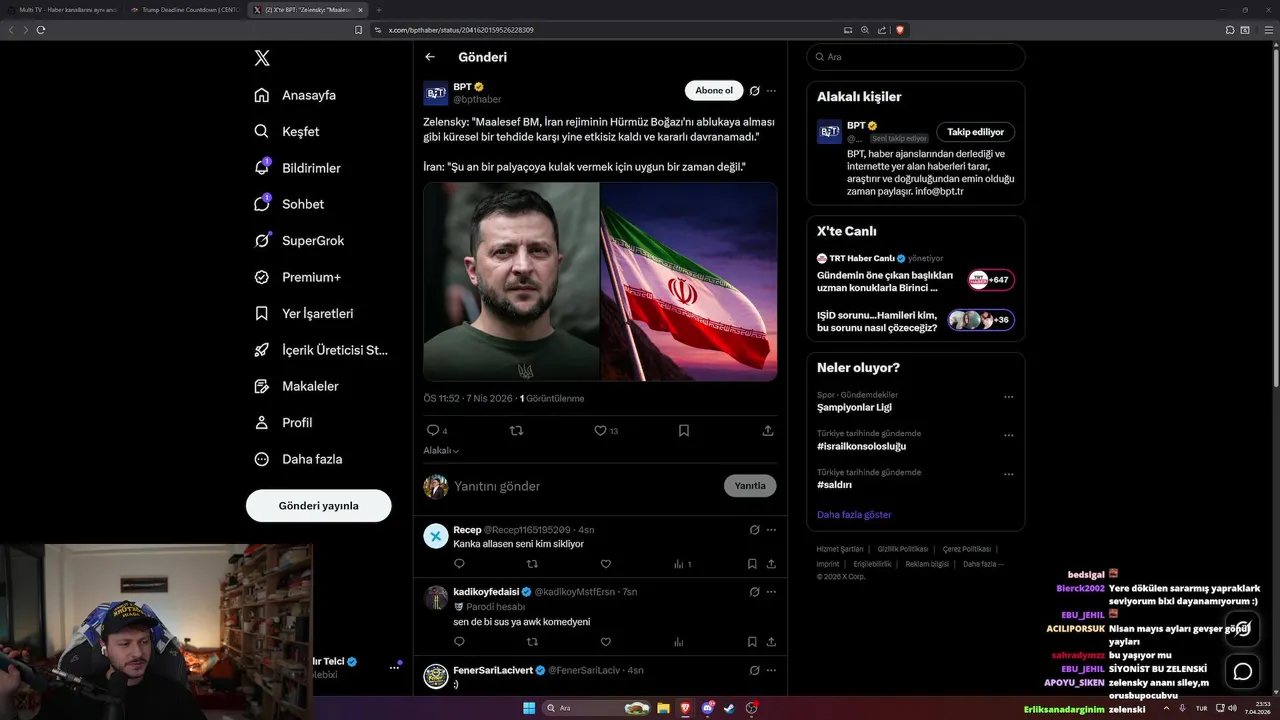Reload the page in browser

tap(41, 30)
